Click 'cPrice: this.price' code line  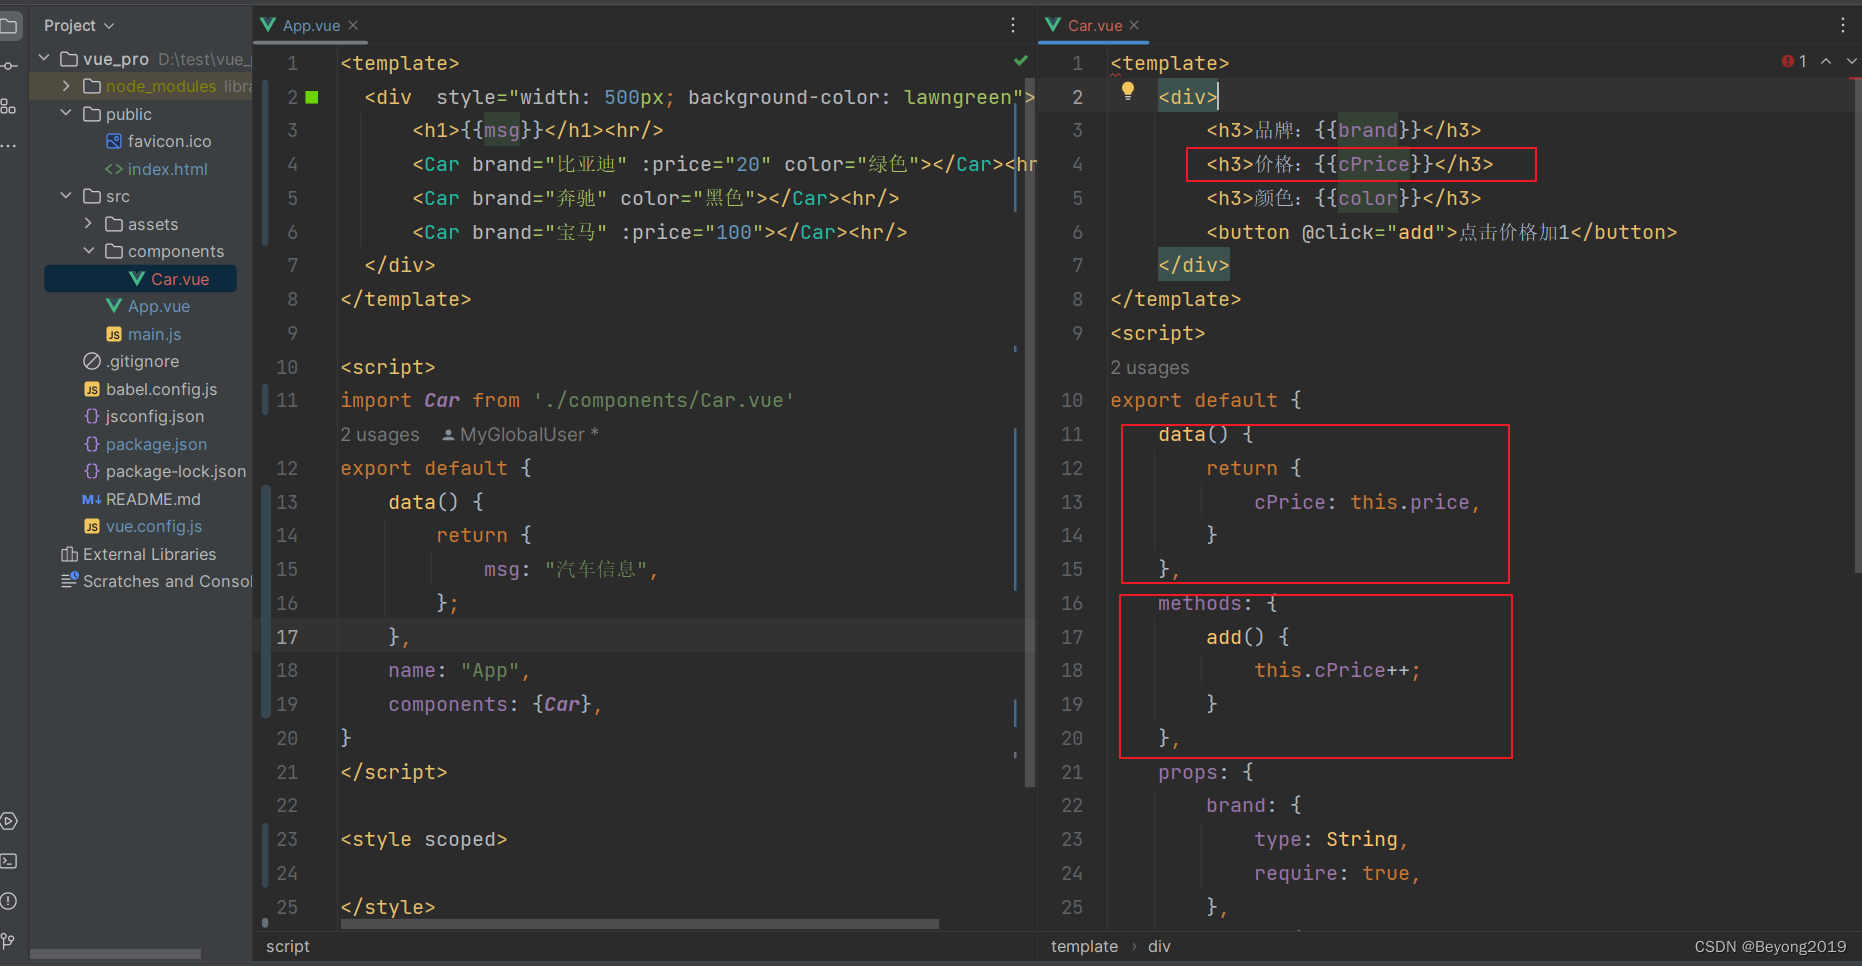(x=1367, y=502)
